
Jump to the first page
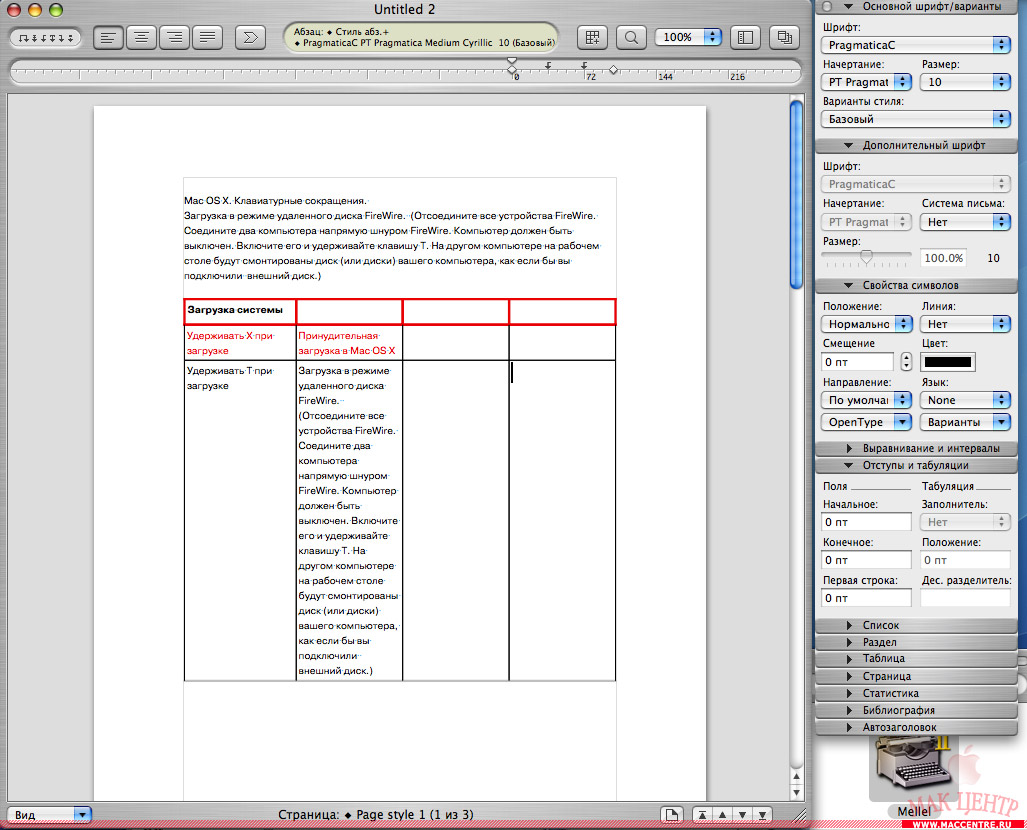point(702,815)
